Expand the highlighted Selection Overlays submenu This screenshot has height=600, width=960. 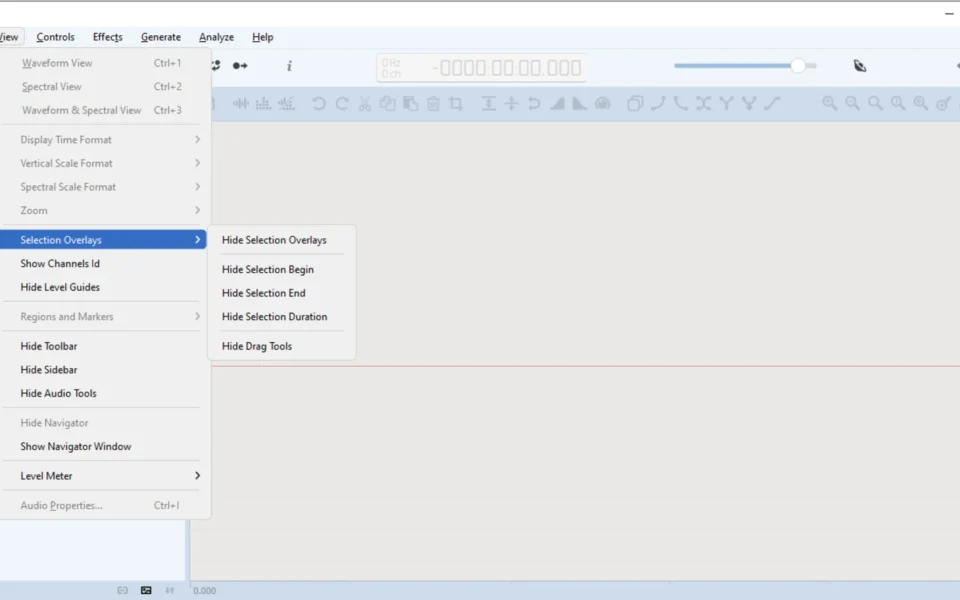click(x=103, y=240)
